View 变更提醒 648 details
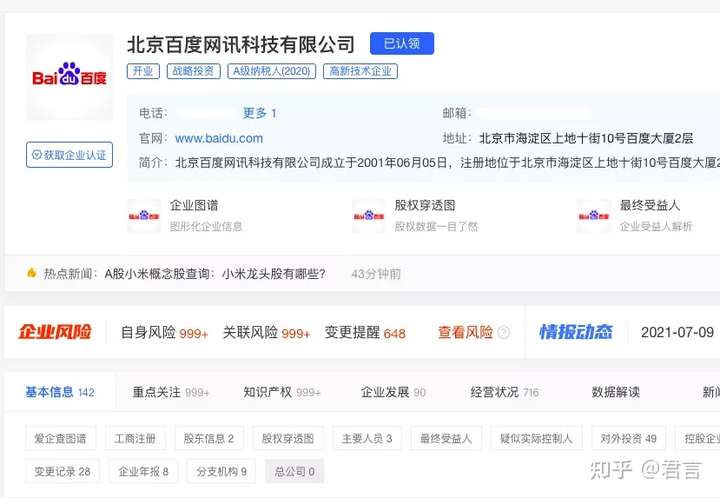Screen dimensions: 720x498 pos(365,332)
